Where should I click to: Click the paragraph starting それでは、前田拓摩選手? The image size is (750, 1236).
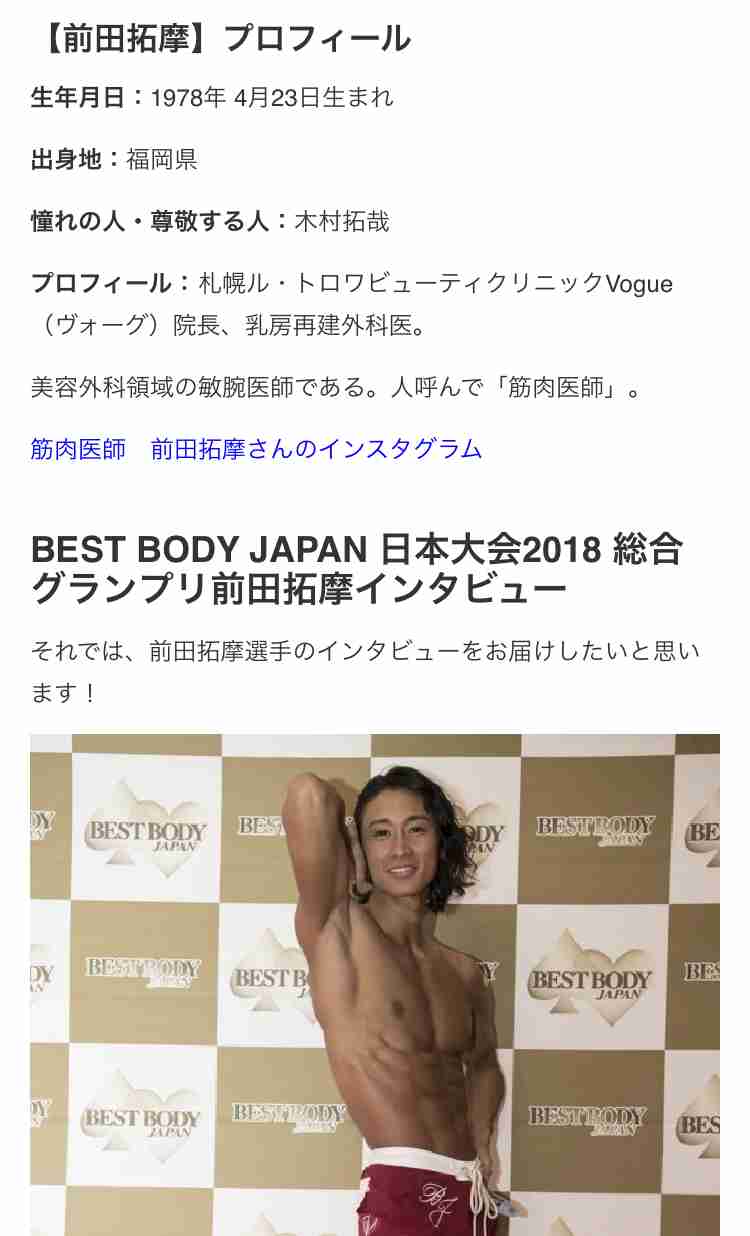point(365,672)
